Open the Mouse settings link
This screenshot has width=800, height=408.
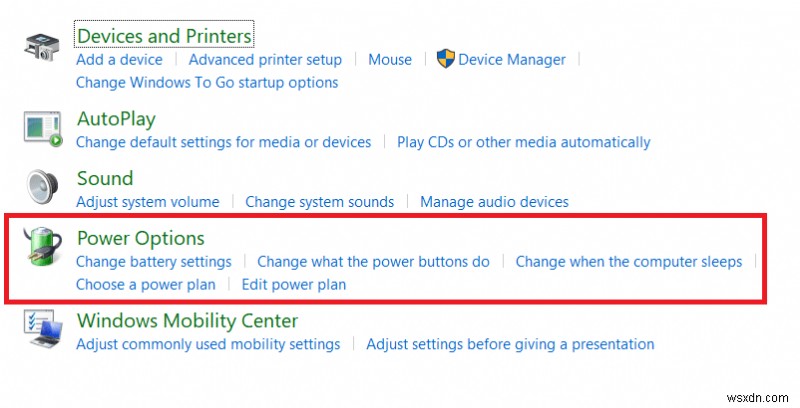[x=390, y=60]
